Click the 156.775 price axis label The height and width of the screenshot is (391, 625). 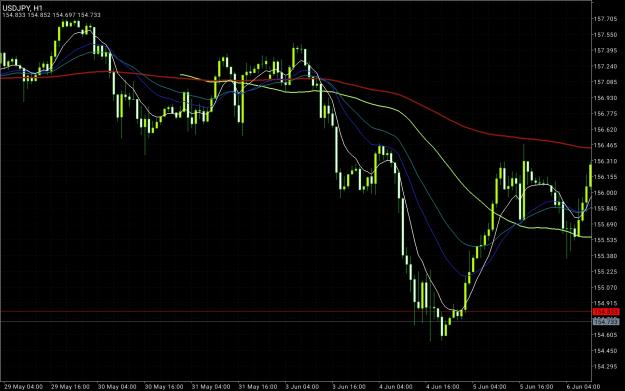(x=605, y=114)
